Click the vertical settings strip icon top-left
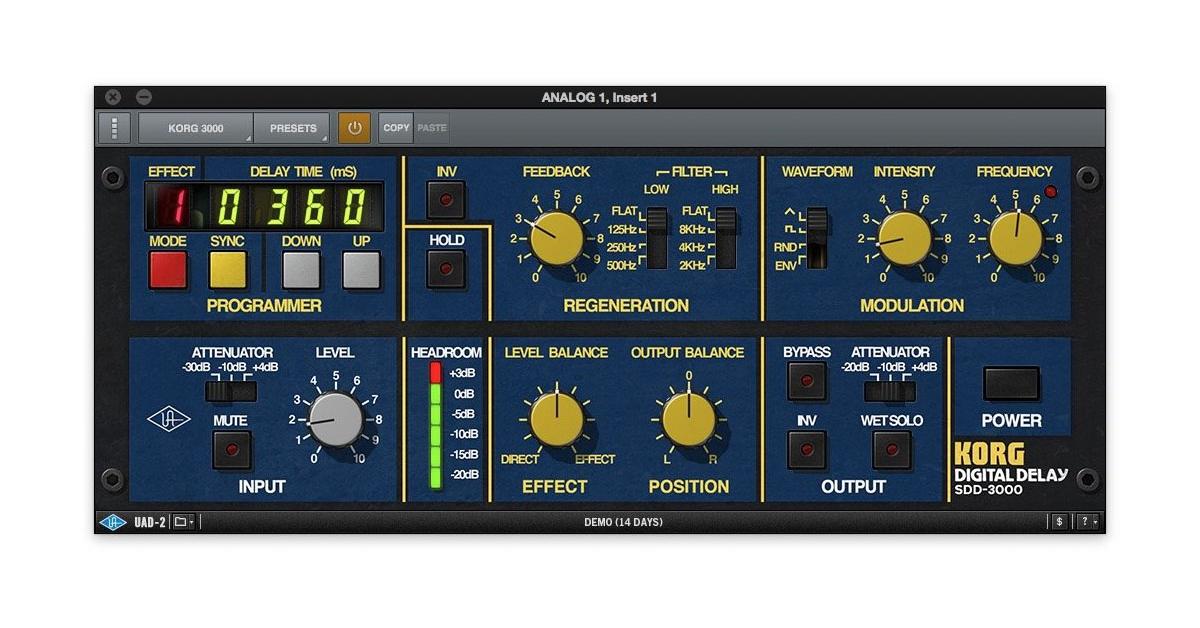1200x628 pixels. click(x=114, y=127)
